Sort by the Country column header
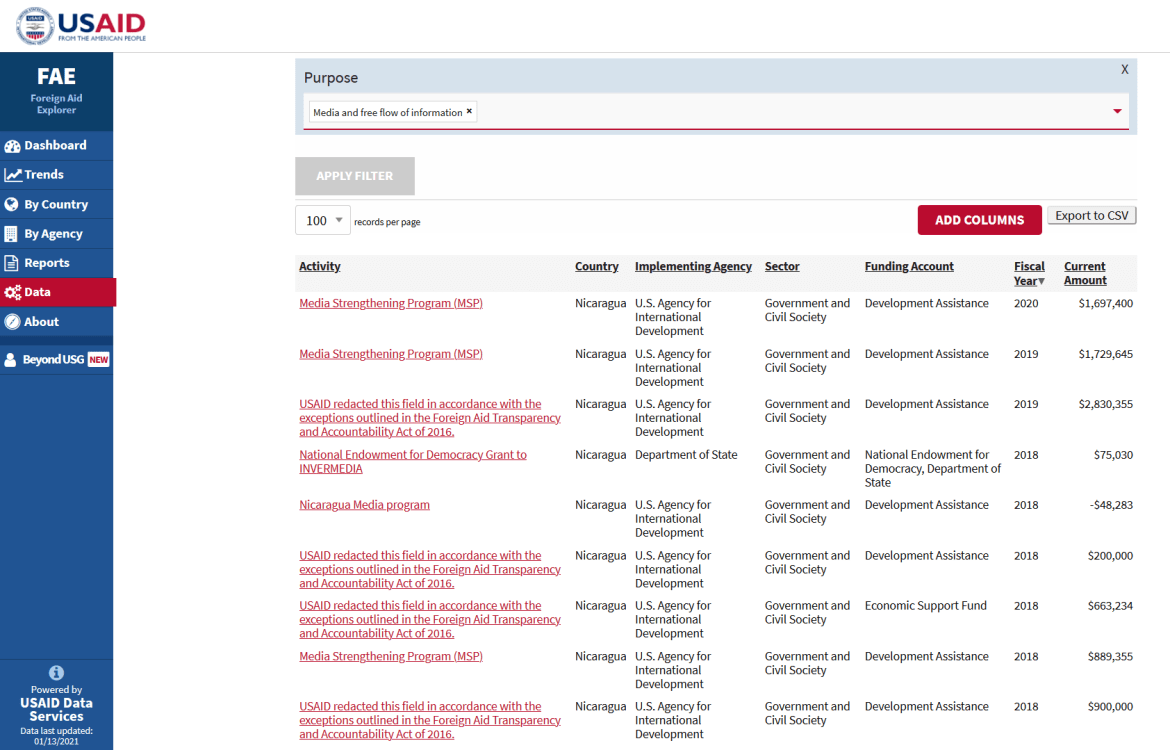Viewport: 1170px width, 750px height. point(596,266)
